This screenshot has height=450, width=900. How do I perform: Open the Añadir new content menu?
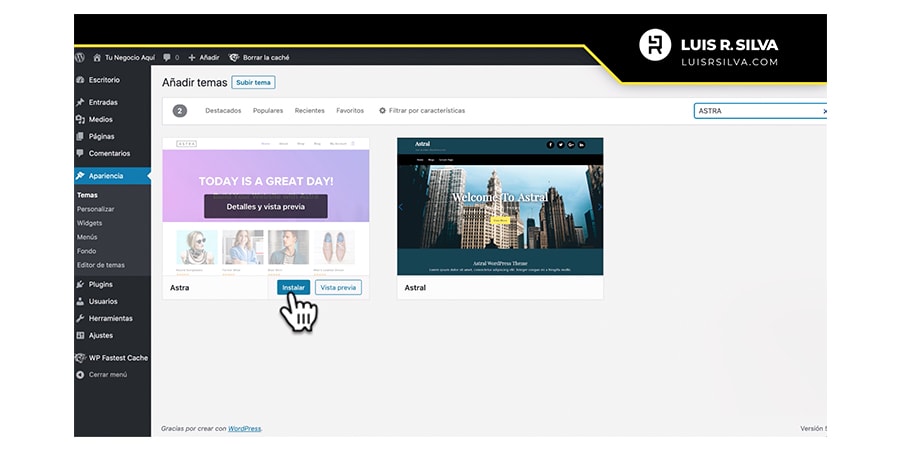[204, 57]
